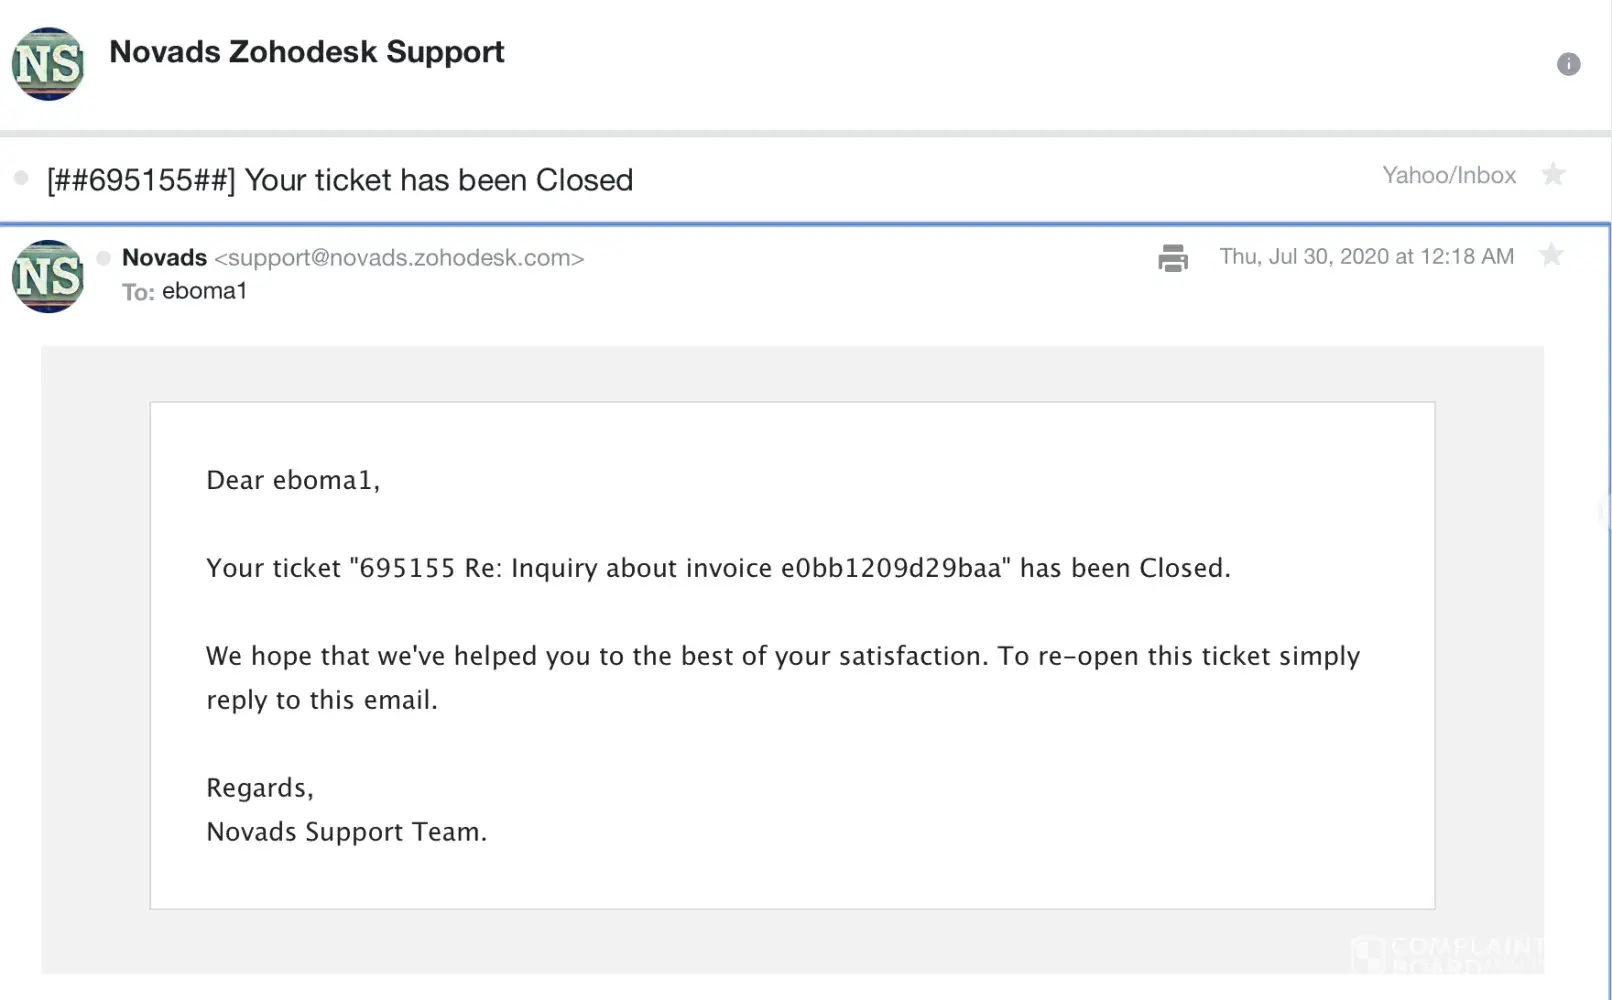Click the status dot beside Novads sender
Screen dimensions: 1612x1000
click(x=103, y=258)
